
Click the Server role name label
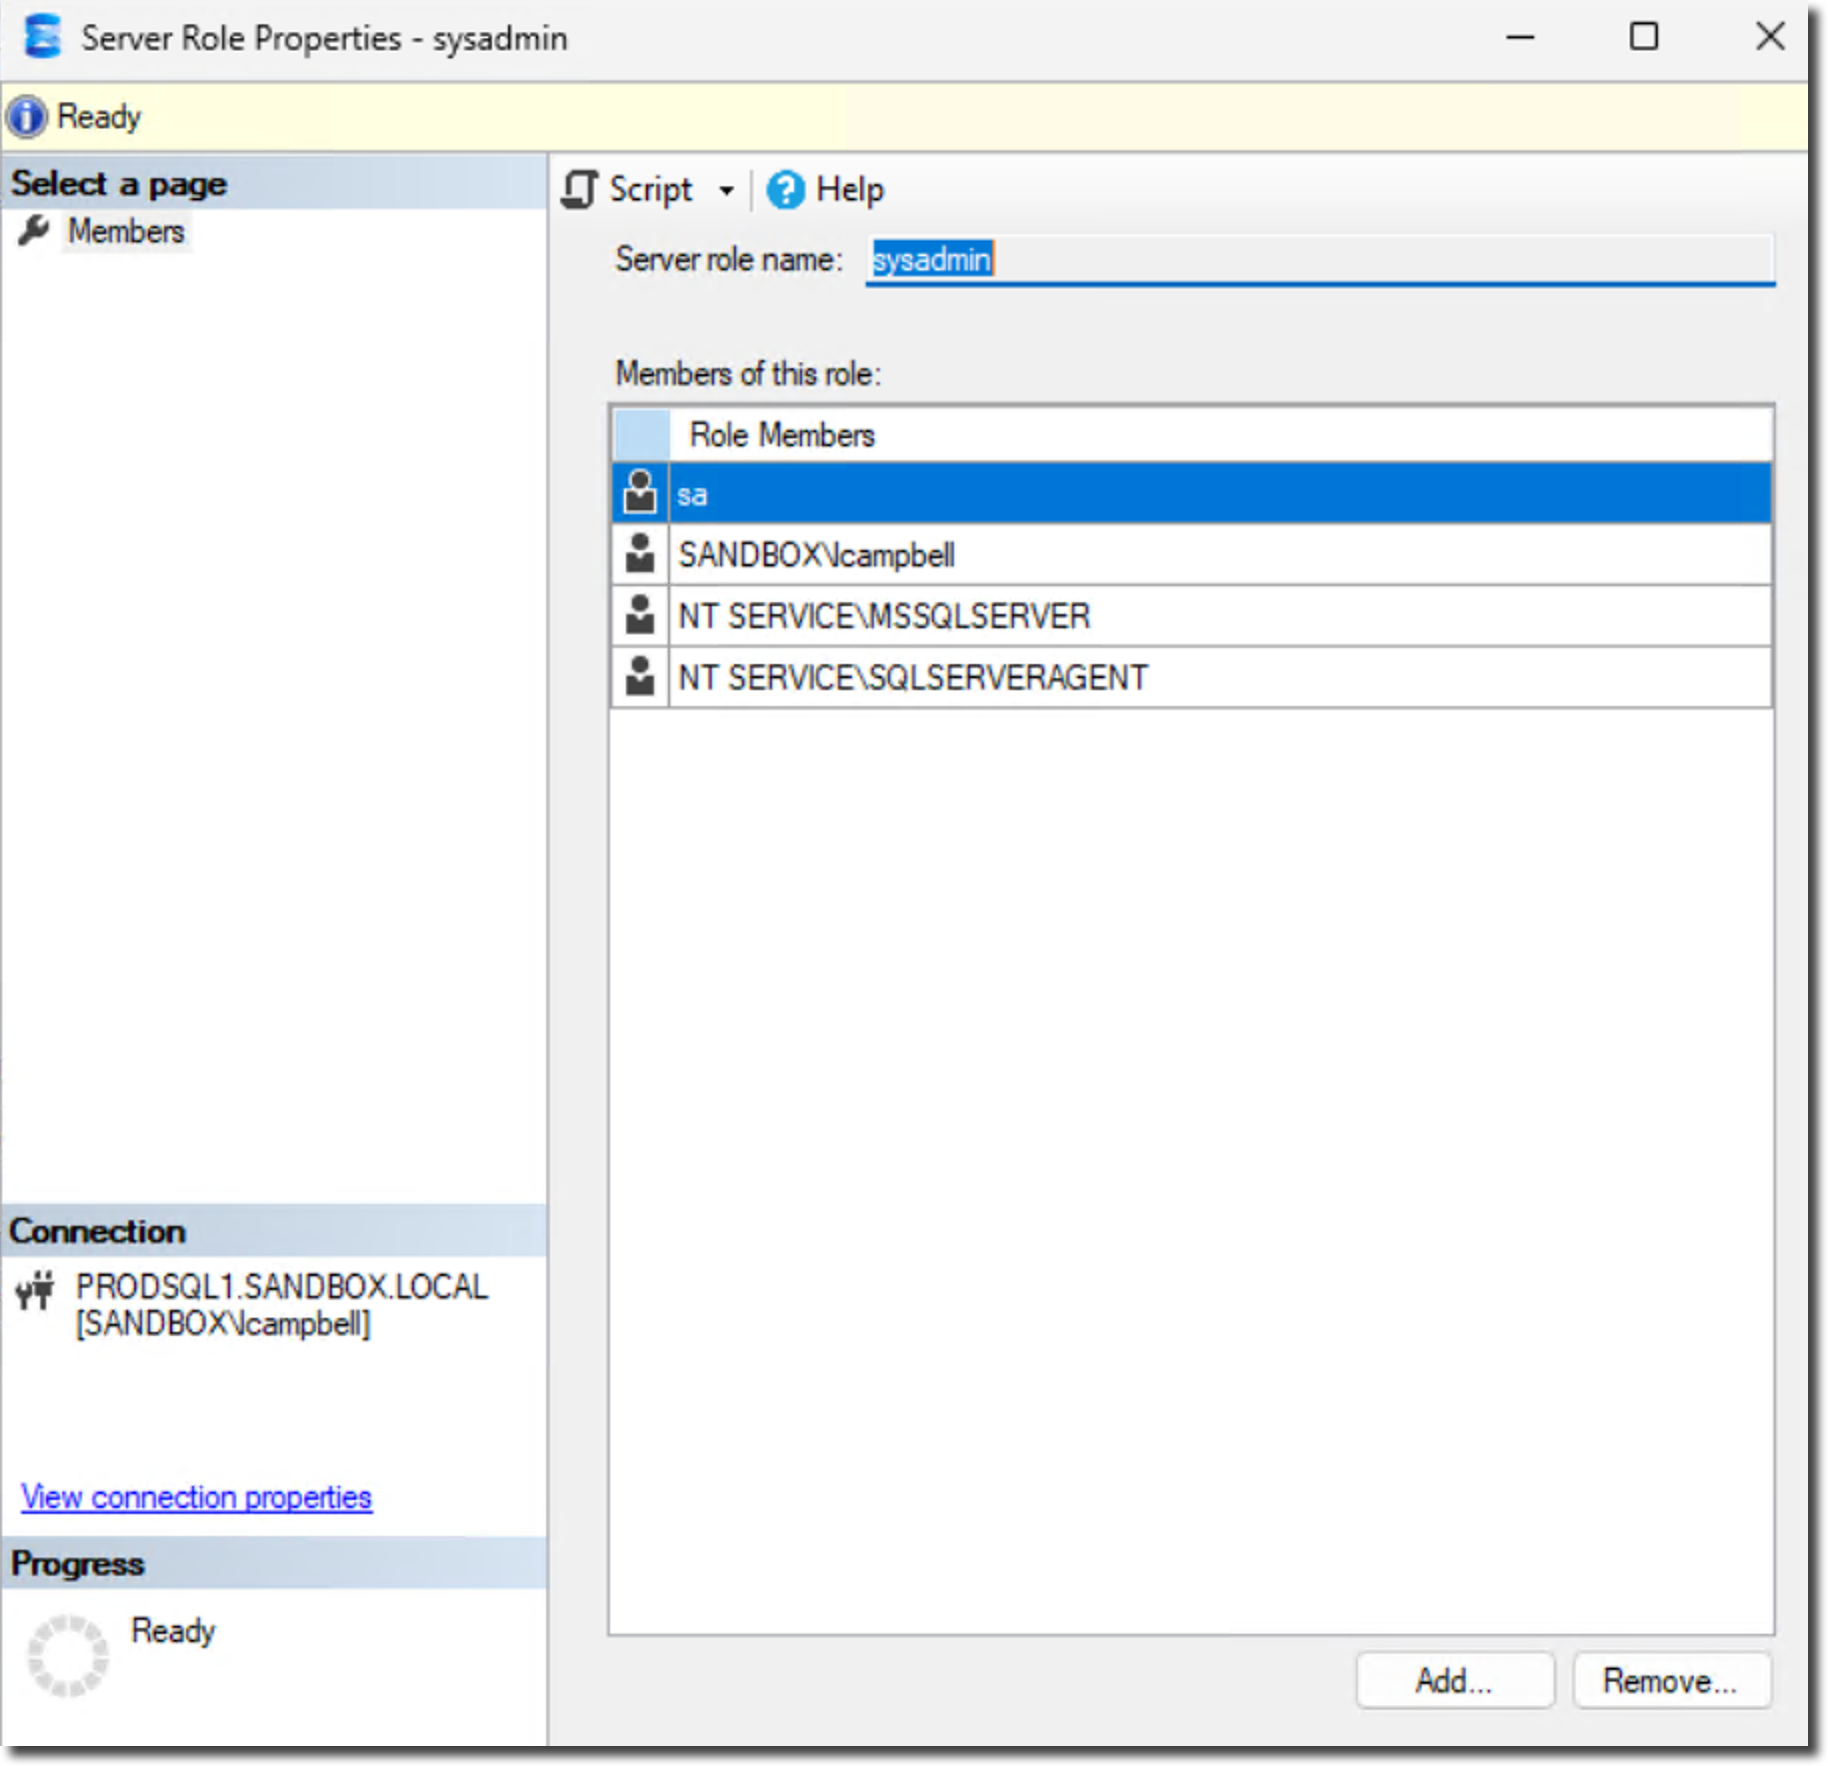point(729,260)
